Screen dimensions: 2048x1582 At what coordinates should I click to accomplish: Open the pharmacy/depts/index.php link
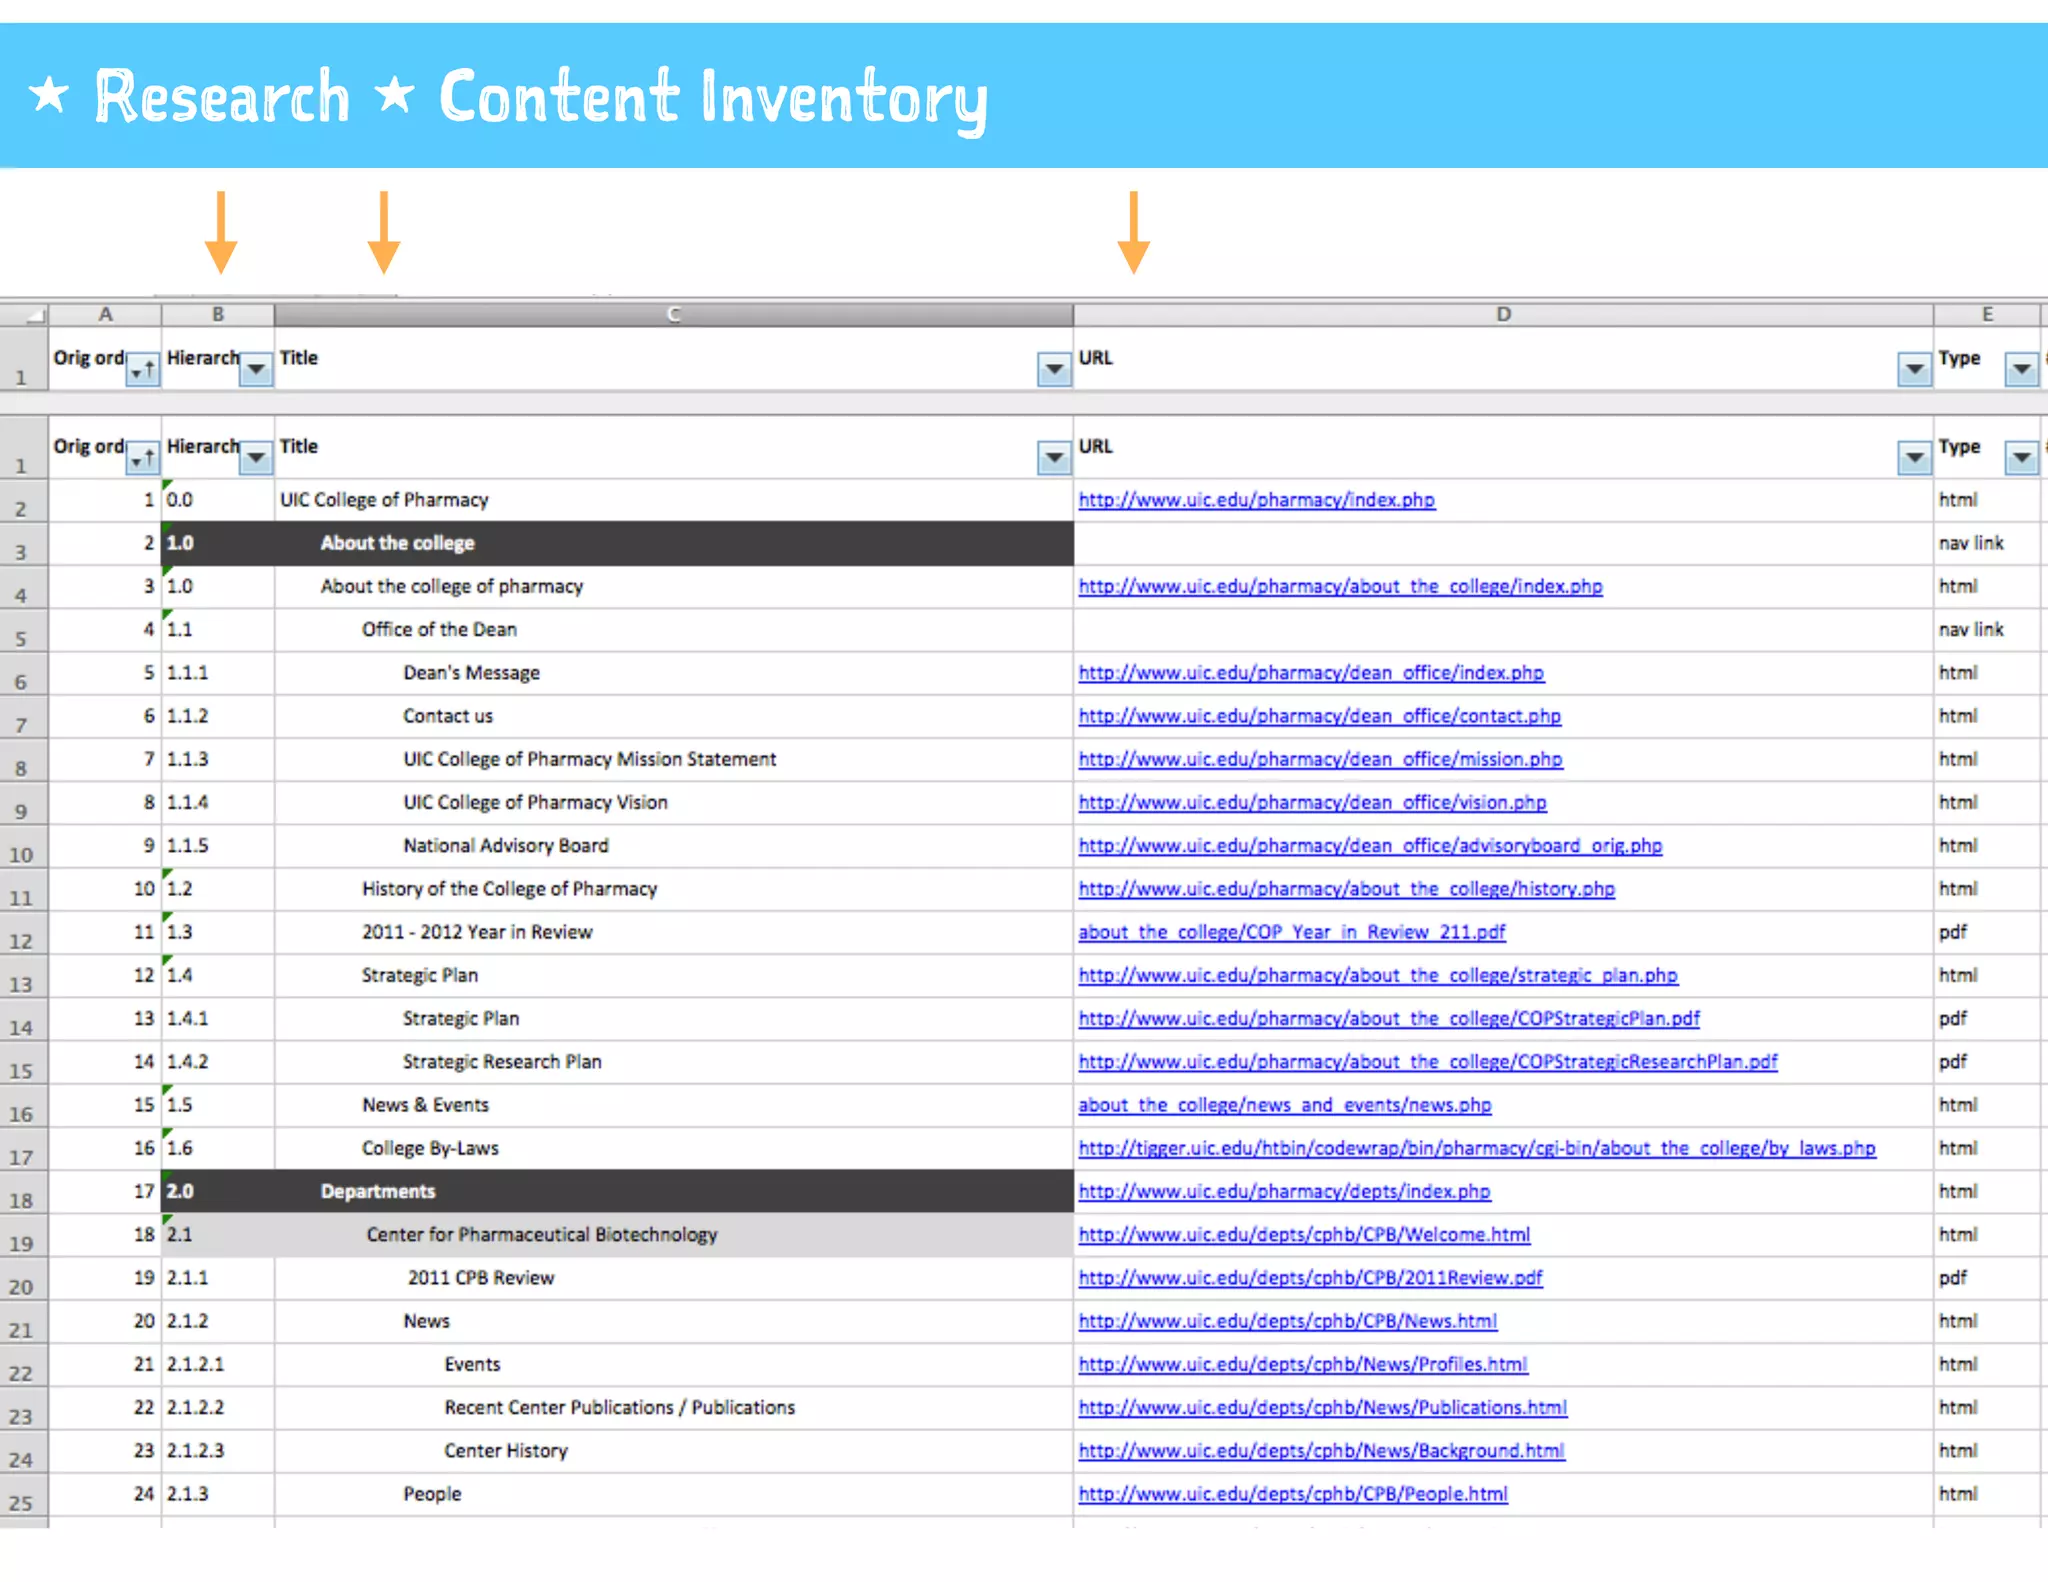(1284, 1192)
